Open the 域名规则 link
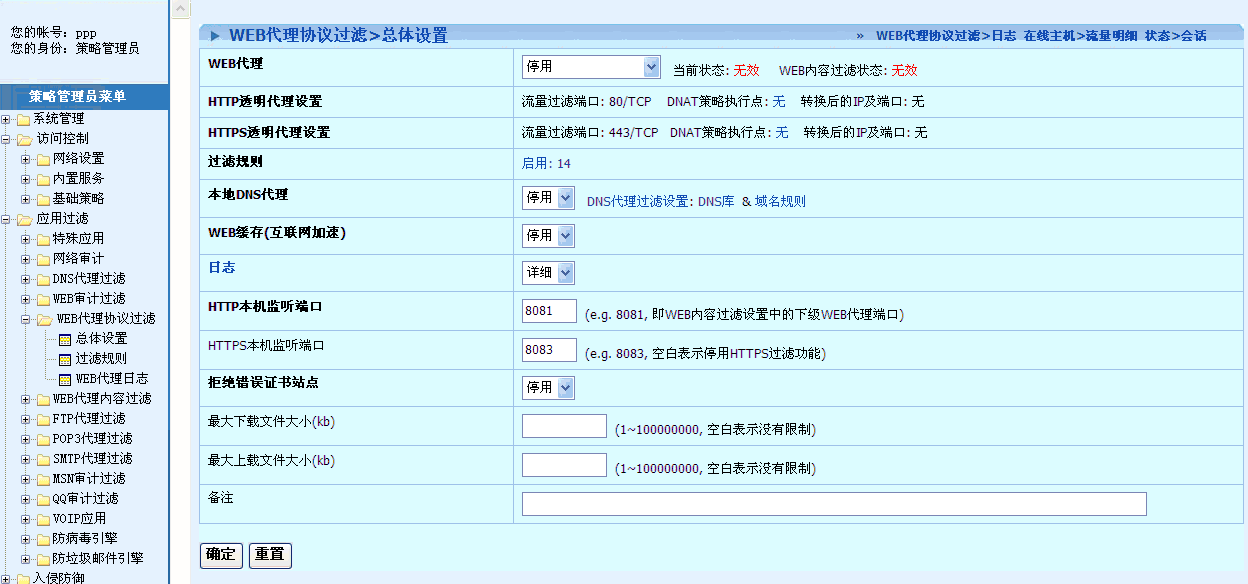This screenshot has width=1248, height=584. pos(780,201)
